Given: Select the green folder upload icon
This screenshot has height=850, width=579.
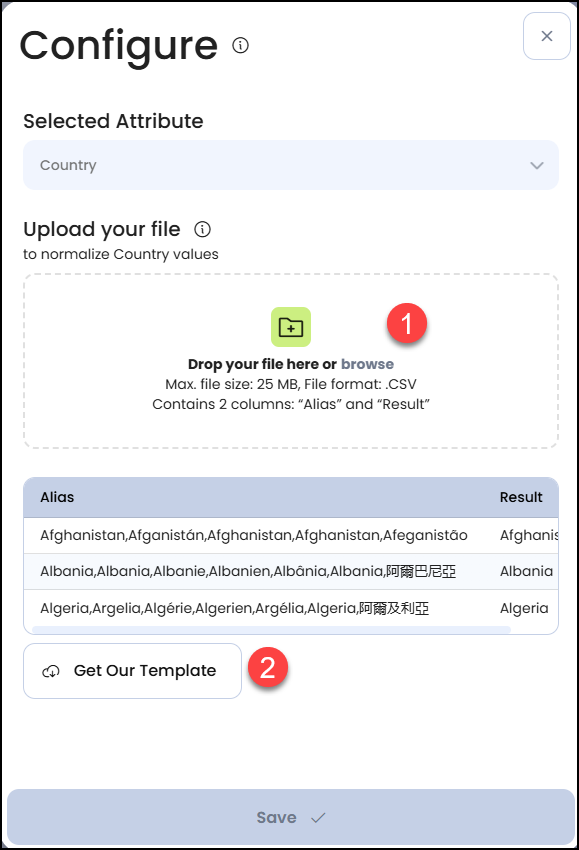Looking at the screenshot, I should 289,326.
